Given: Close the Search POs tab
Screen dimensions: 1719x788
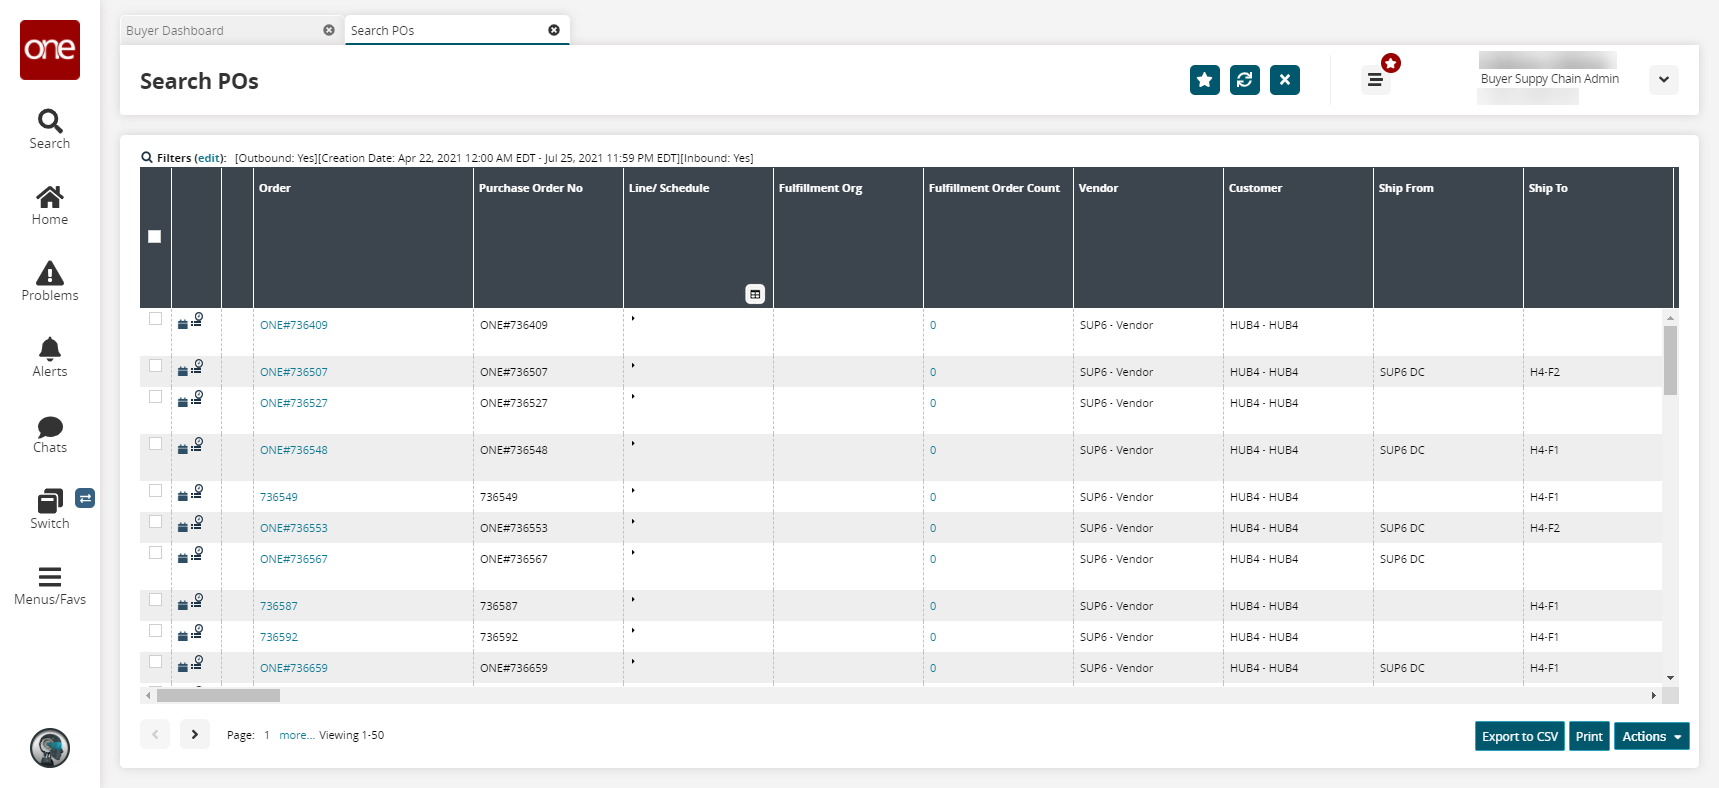Looking at the screenshot, I should (554, 30).
